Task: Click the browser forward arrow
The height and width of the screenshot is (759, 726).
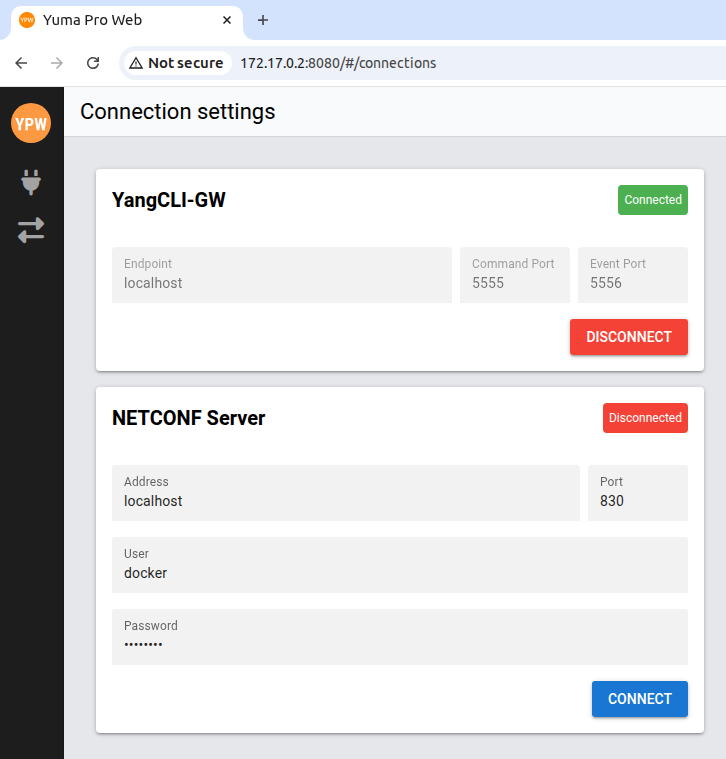Action: (57, 63)
